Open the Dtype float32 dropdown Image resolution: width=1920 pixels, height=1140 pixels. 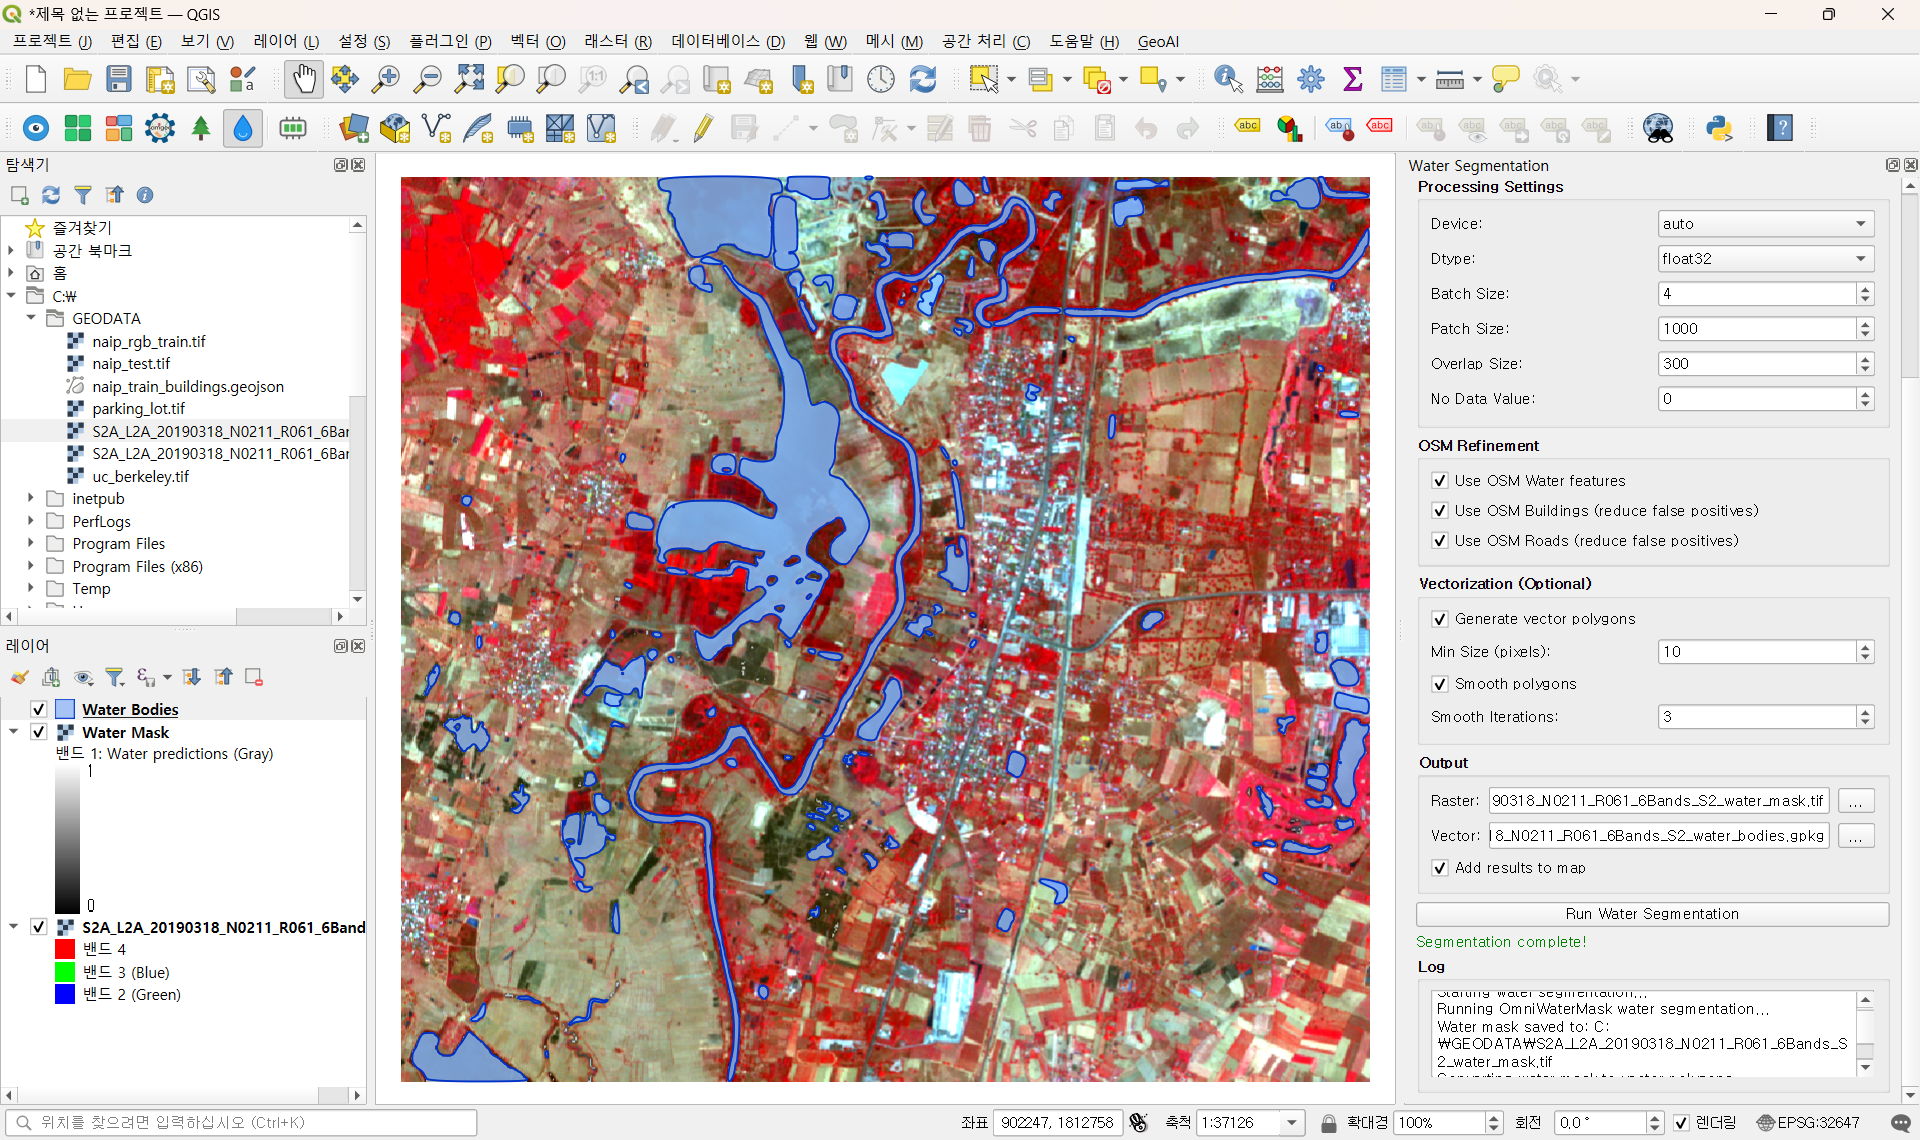pyautogui.click(x=1765, y=259)
